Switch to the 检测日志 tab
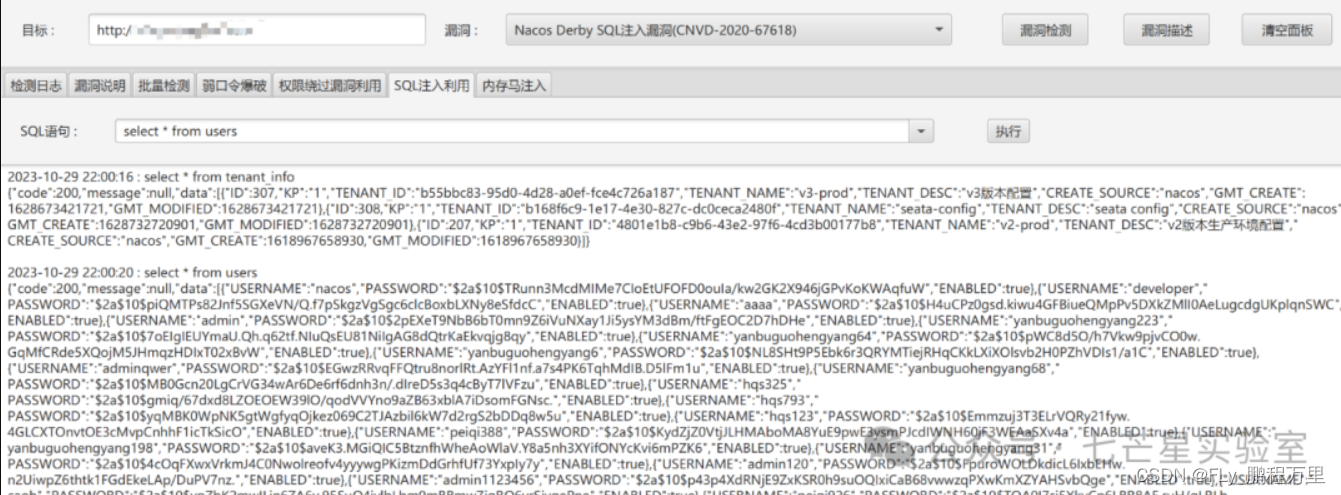This screenshot has height=495, width=1341. click(x=36, y=86)
